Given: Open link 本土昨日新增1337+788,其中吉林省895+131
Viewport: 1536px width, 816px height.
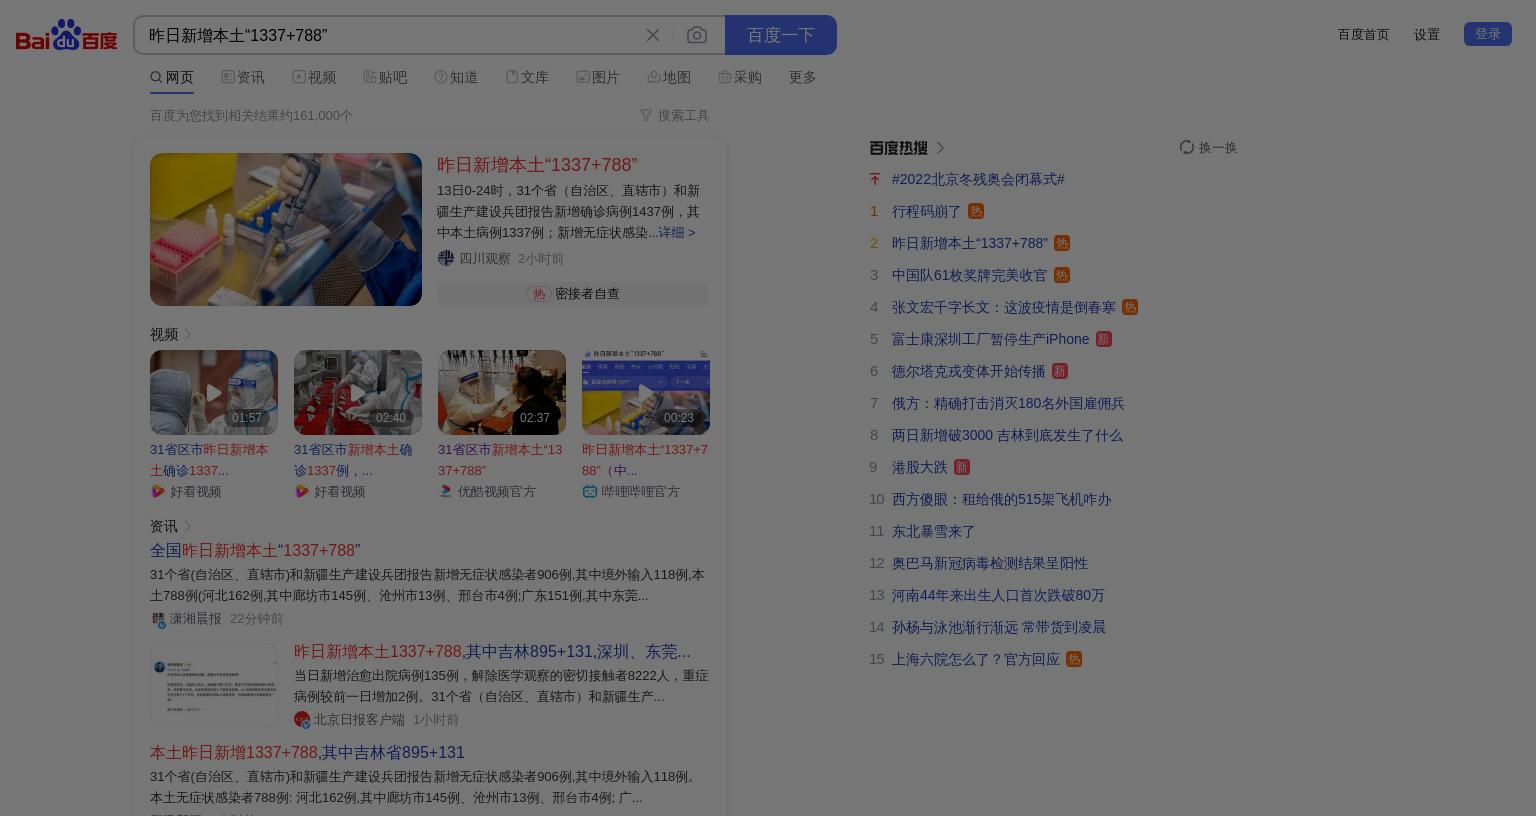Looking at the screenshot, I should [307, 753].
